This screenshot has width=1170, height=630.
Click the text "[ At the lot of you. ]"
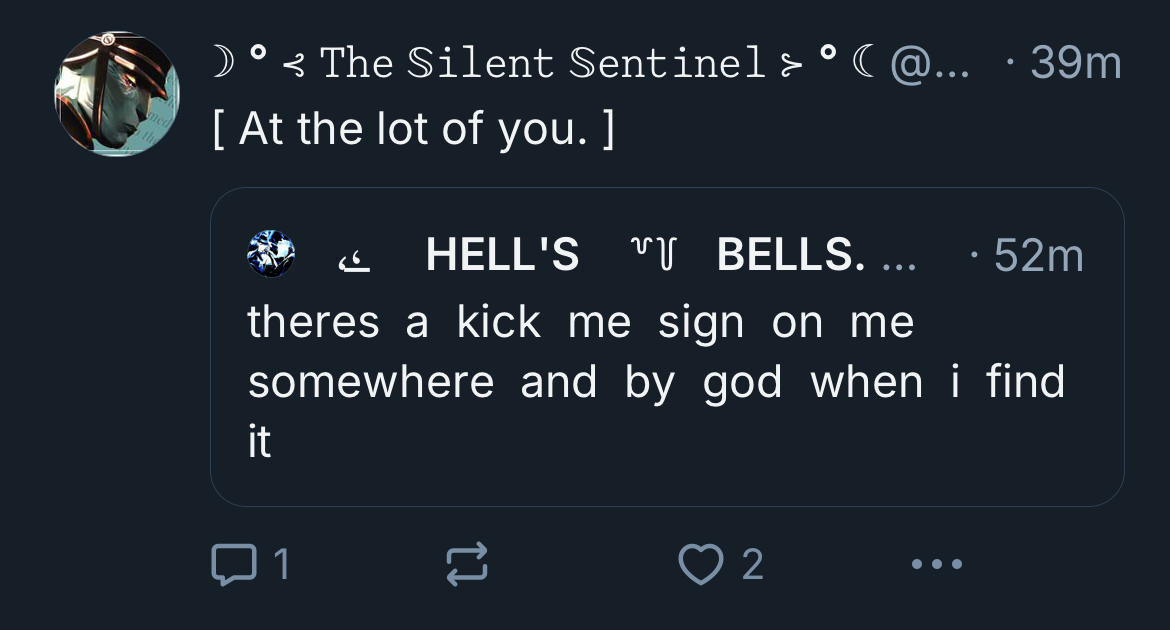coord(412,129)
